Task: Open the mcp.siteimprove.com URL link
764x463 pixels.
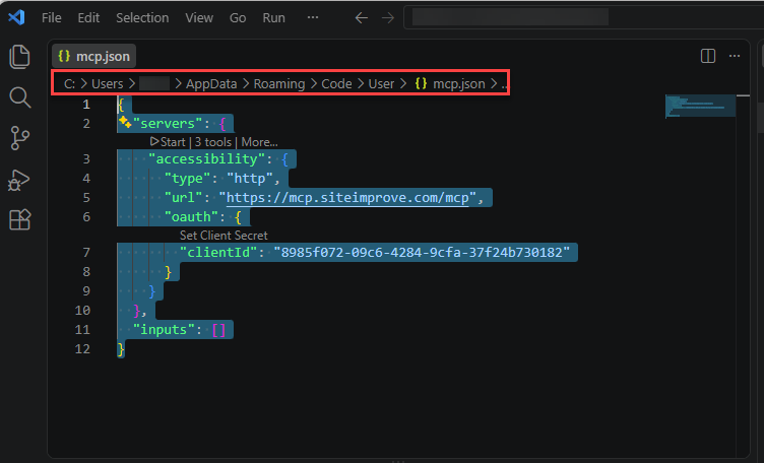Action: [x=347, y=197]
